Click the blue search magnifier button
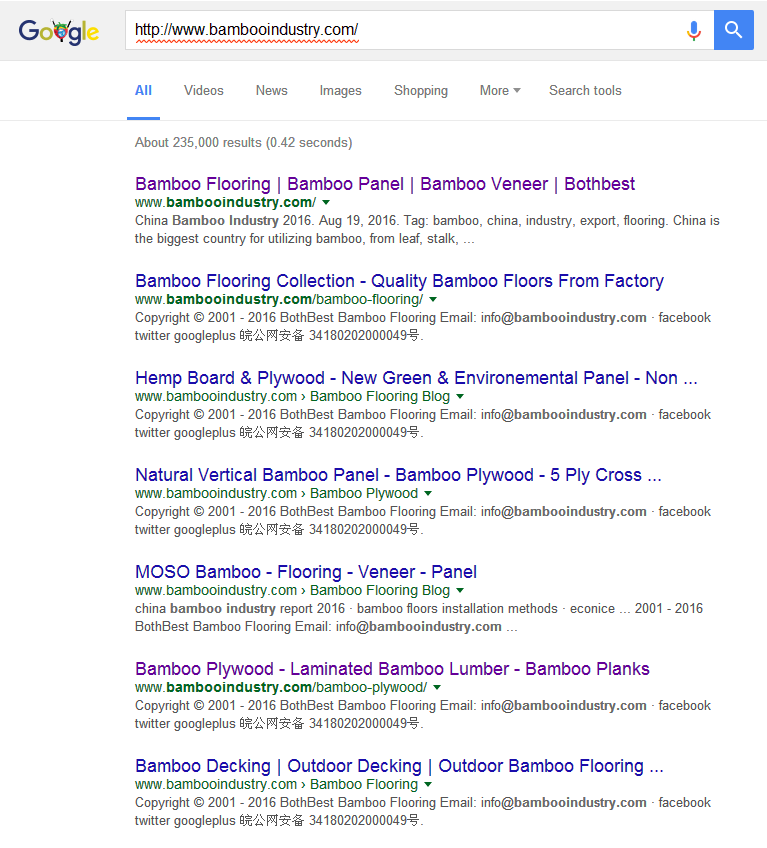Image resolution: width=767 pixels, height=848 pixels. [x=733, y=30]
